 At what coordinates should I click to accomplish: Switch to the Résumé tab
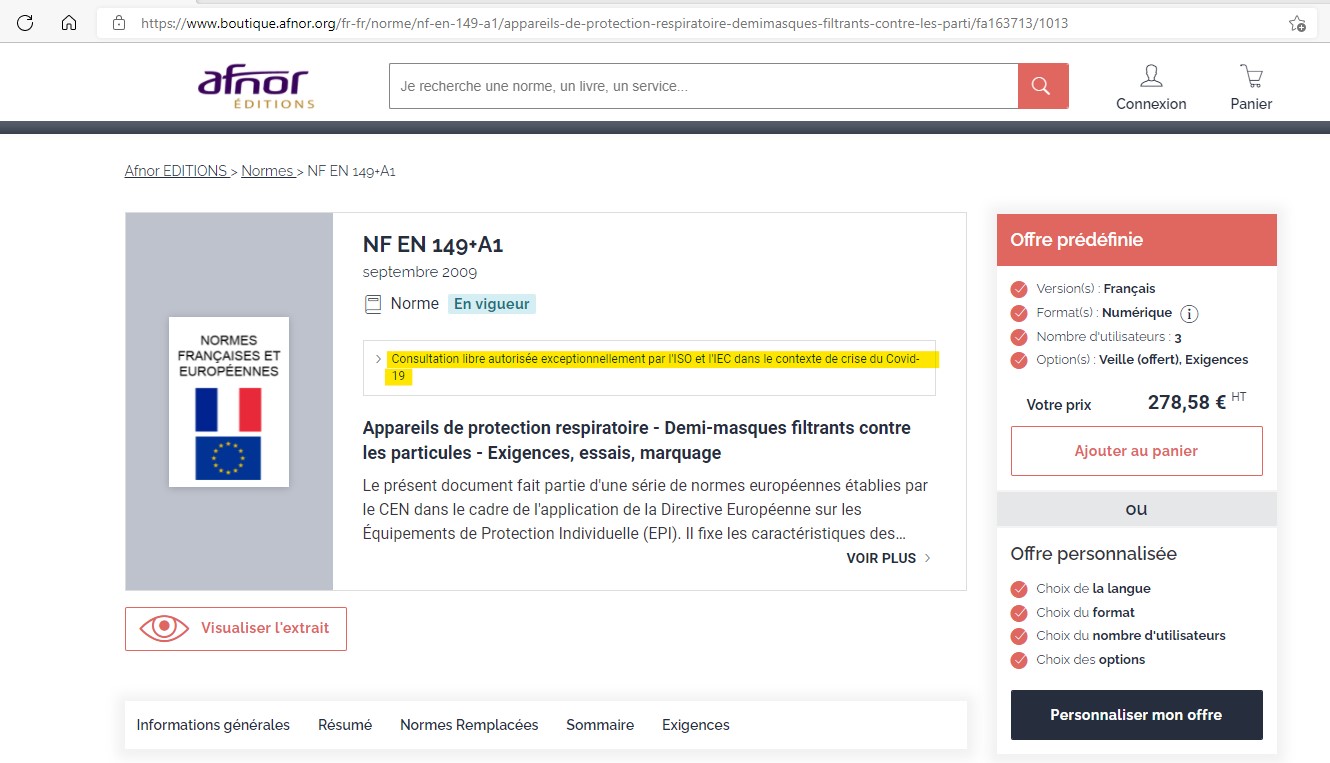tap(345, 725)
